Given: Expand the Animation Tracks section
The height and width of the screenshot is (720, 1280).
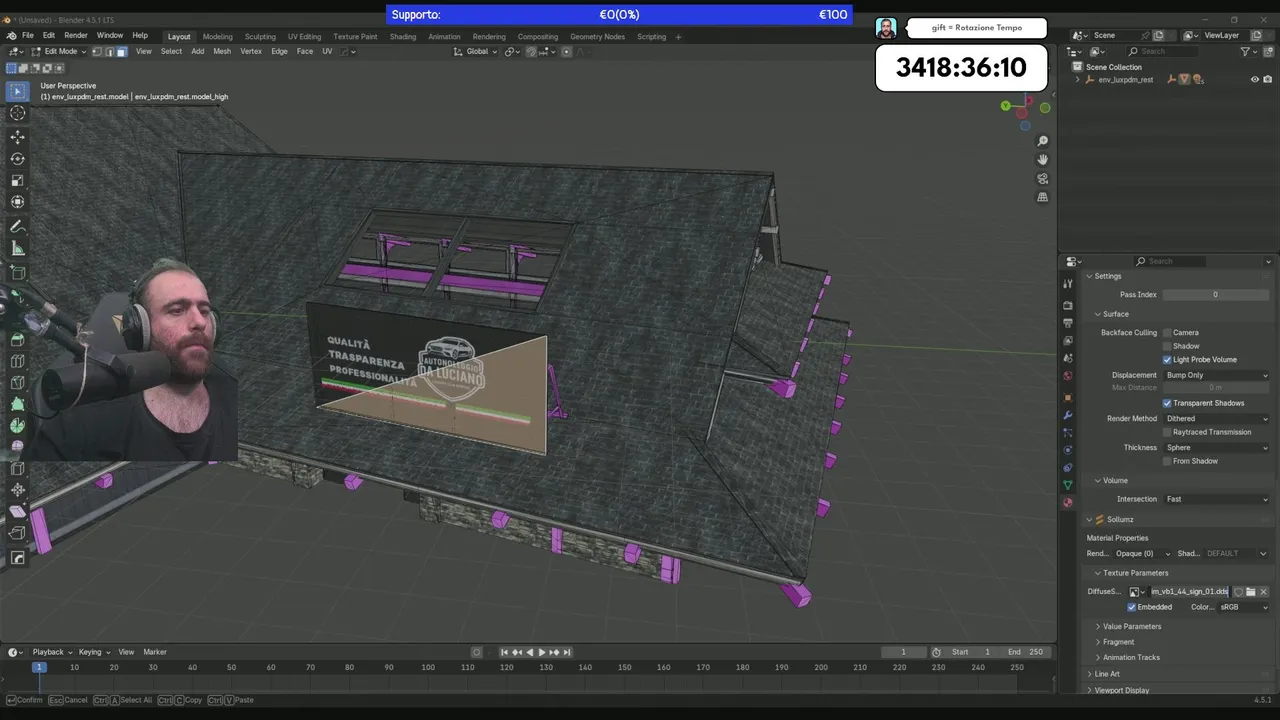Looking at the screenshot, I should [x=1130, y=658].
